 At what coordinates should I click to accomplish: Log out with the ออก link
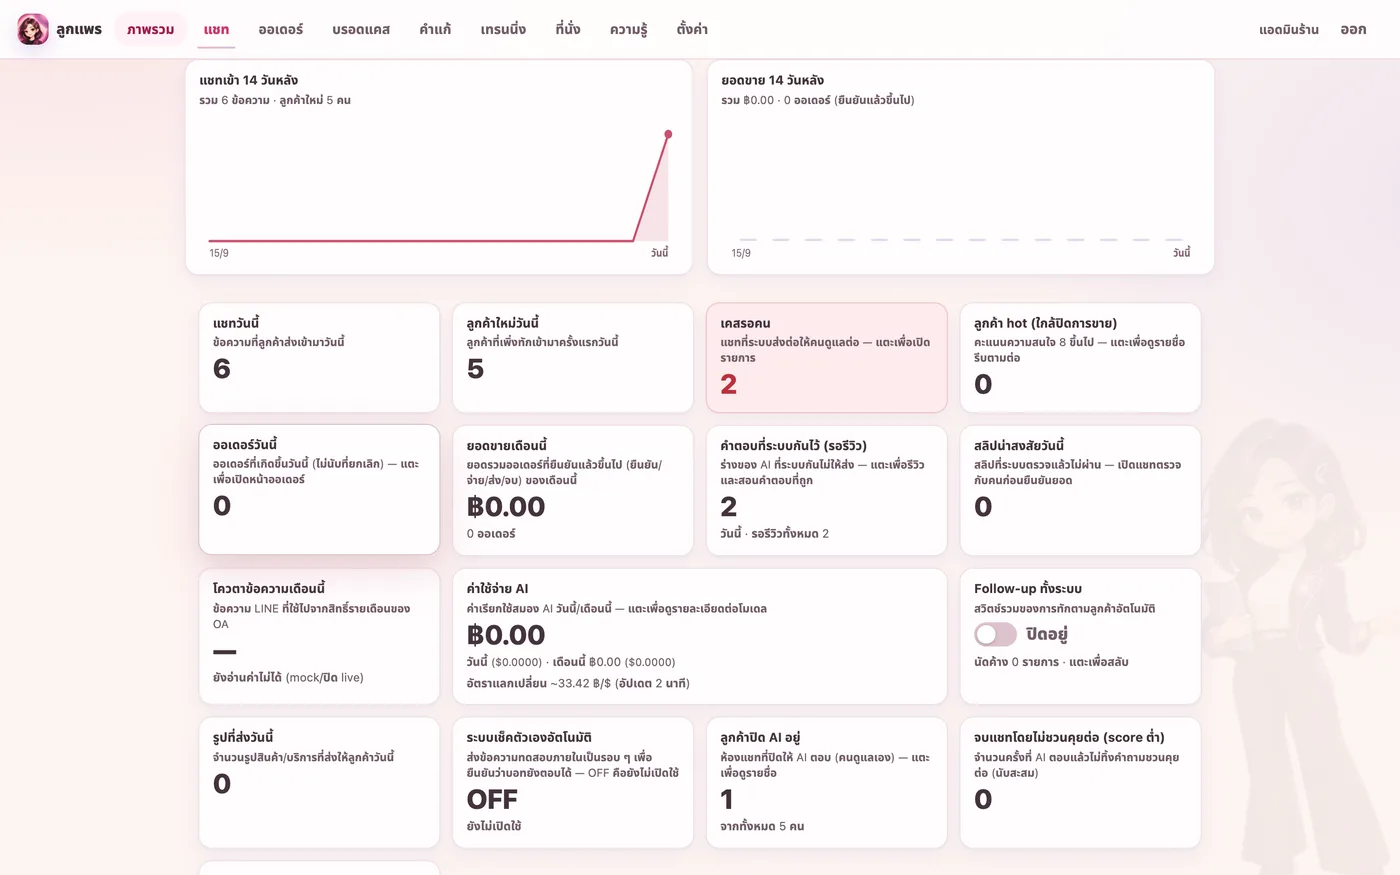1353,30
